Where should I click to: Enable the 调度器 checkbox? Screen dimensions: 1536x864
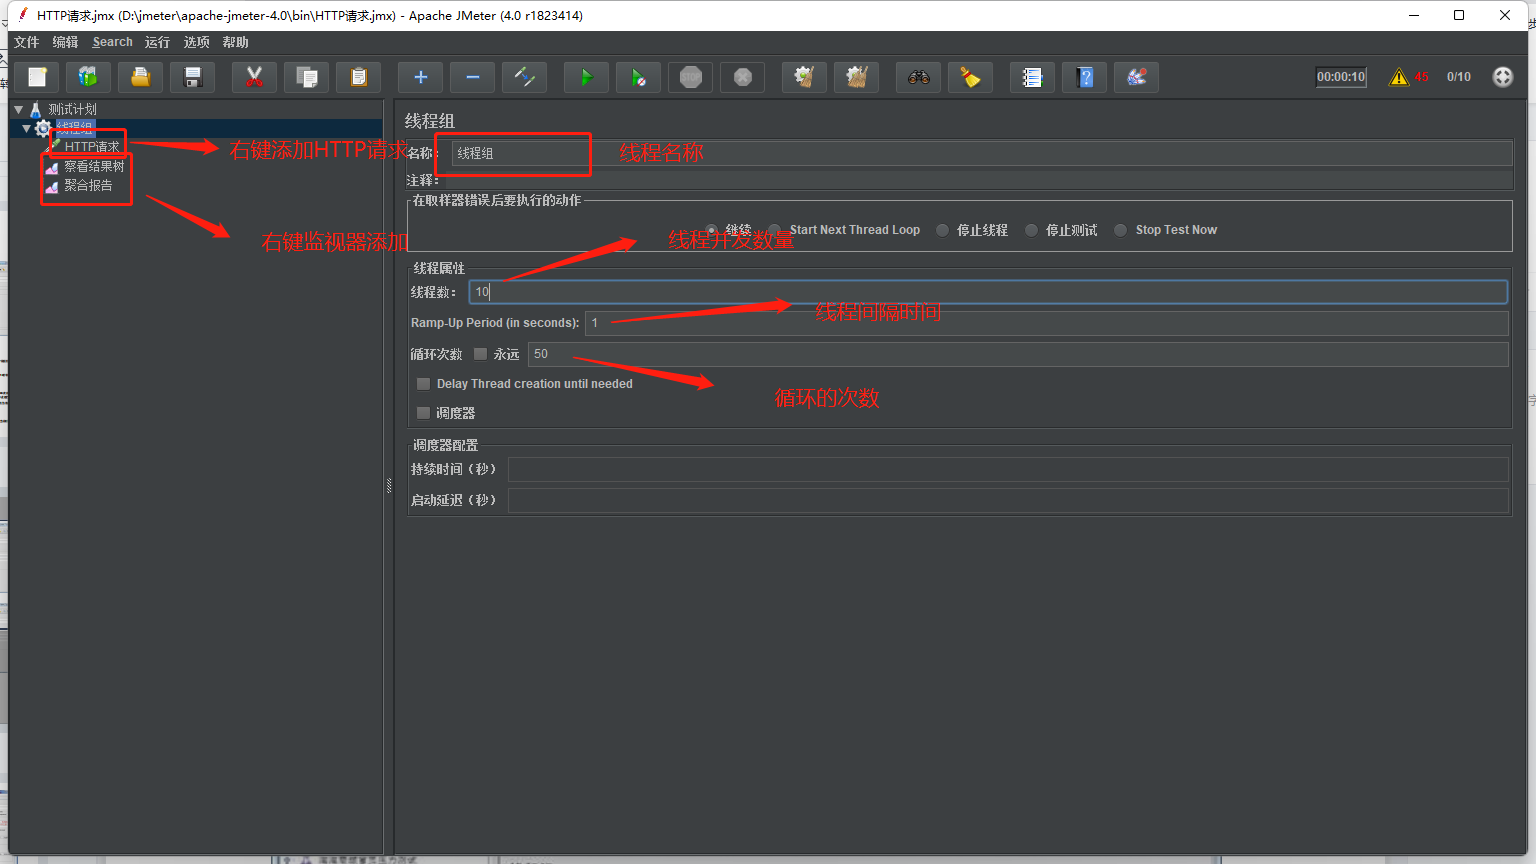pos(423,413)
